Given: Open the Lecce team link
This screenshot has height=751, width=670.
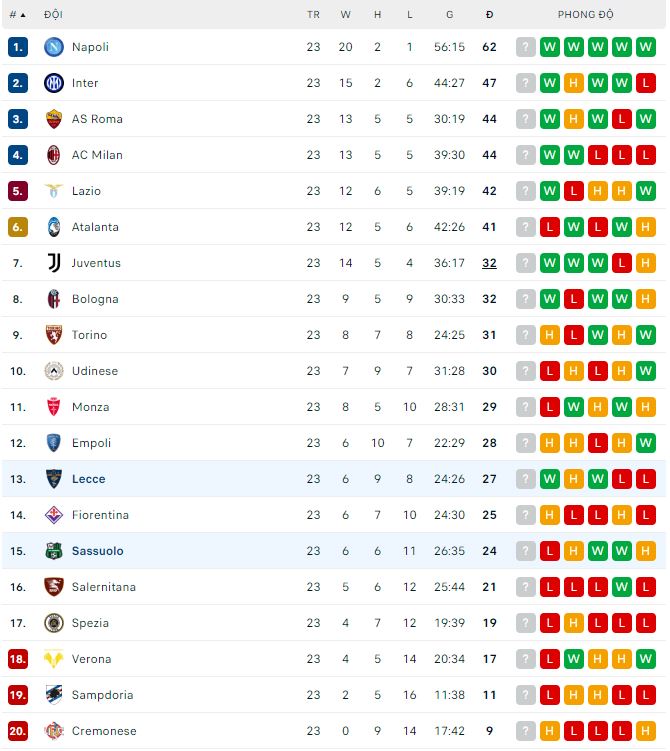Looking at the screenshot, I should point(88,479).
